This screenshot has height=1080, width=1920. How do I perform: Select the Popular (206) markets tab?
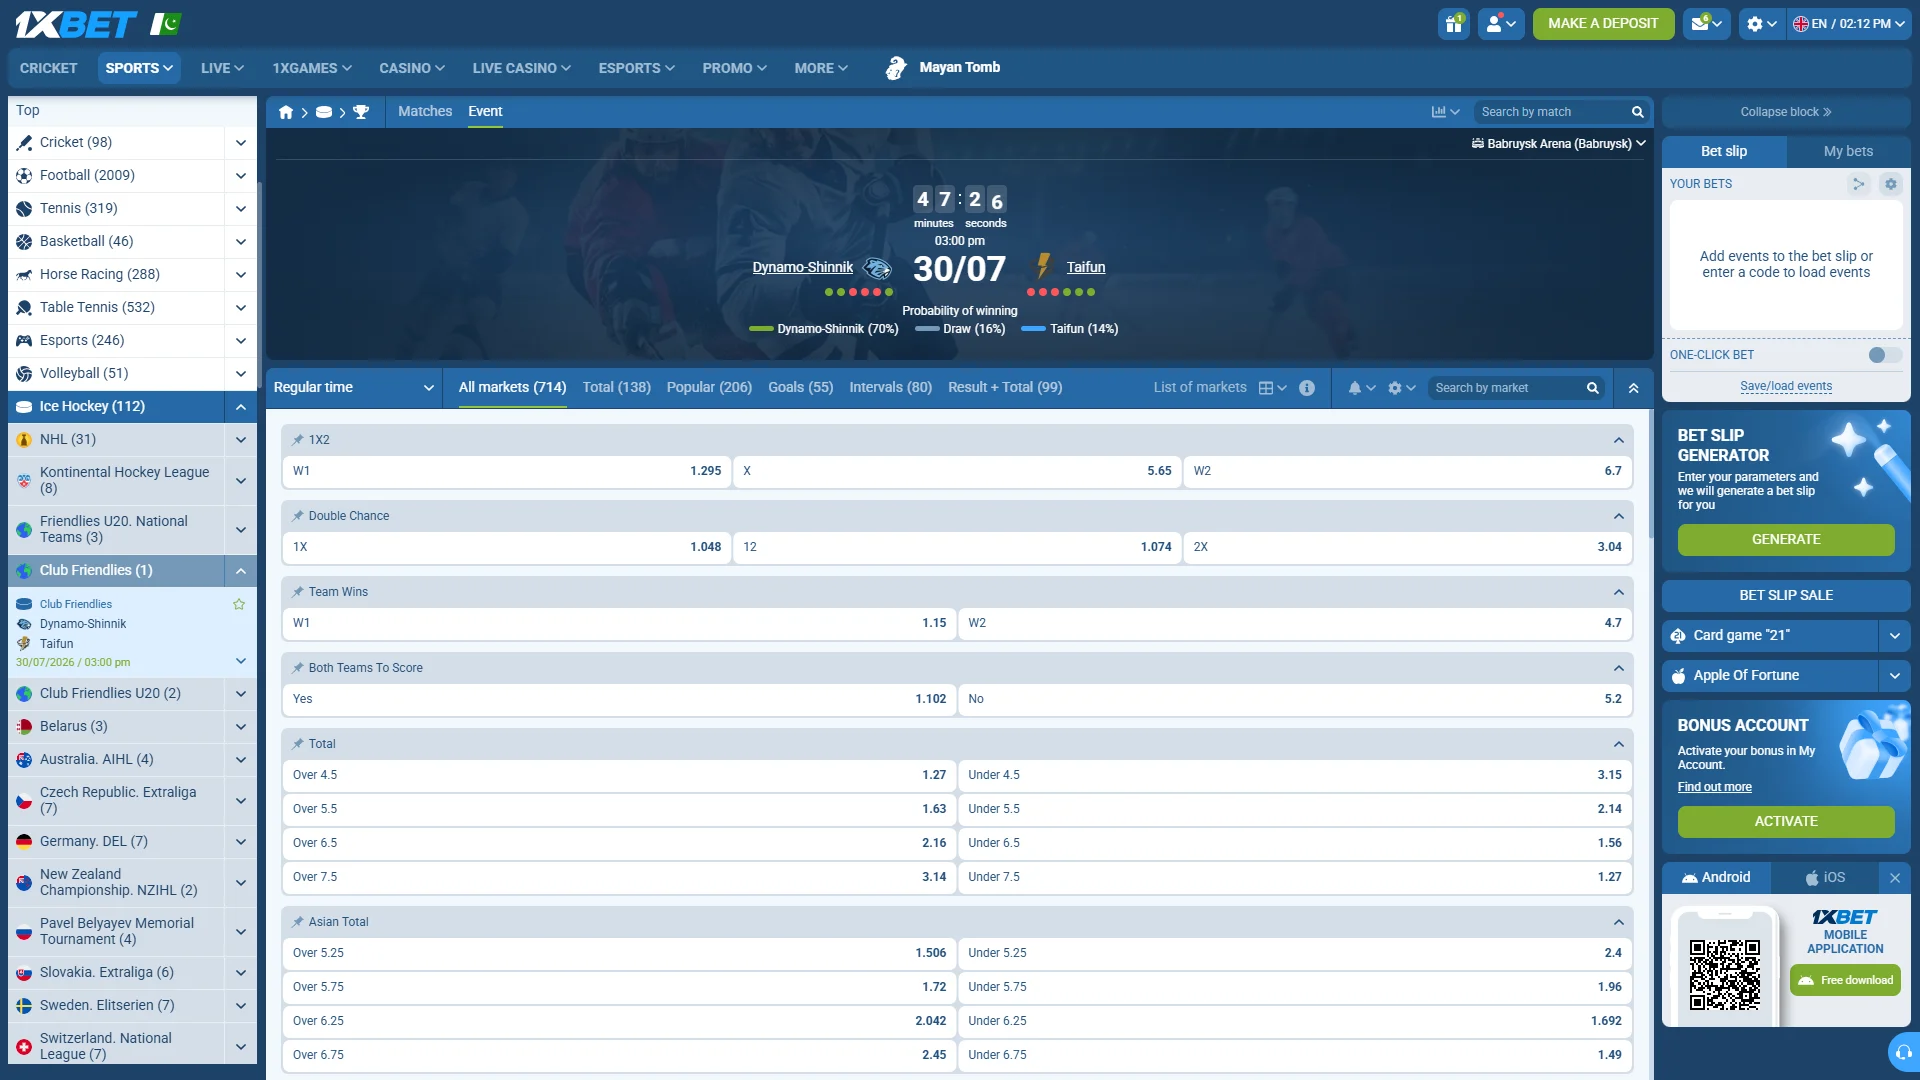pyautogui.click(x=709, y=388)
